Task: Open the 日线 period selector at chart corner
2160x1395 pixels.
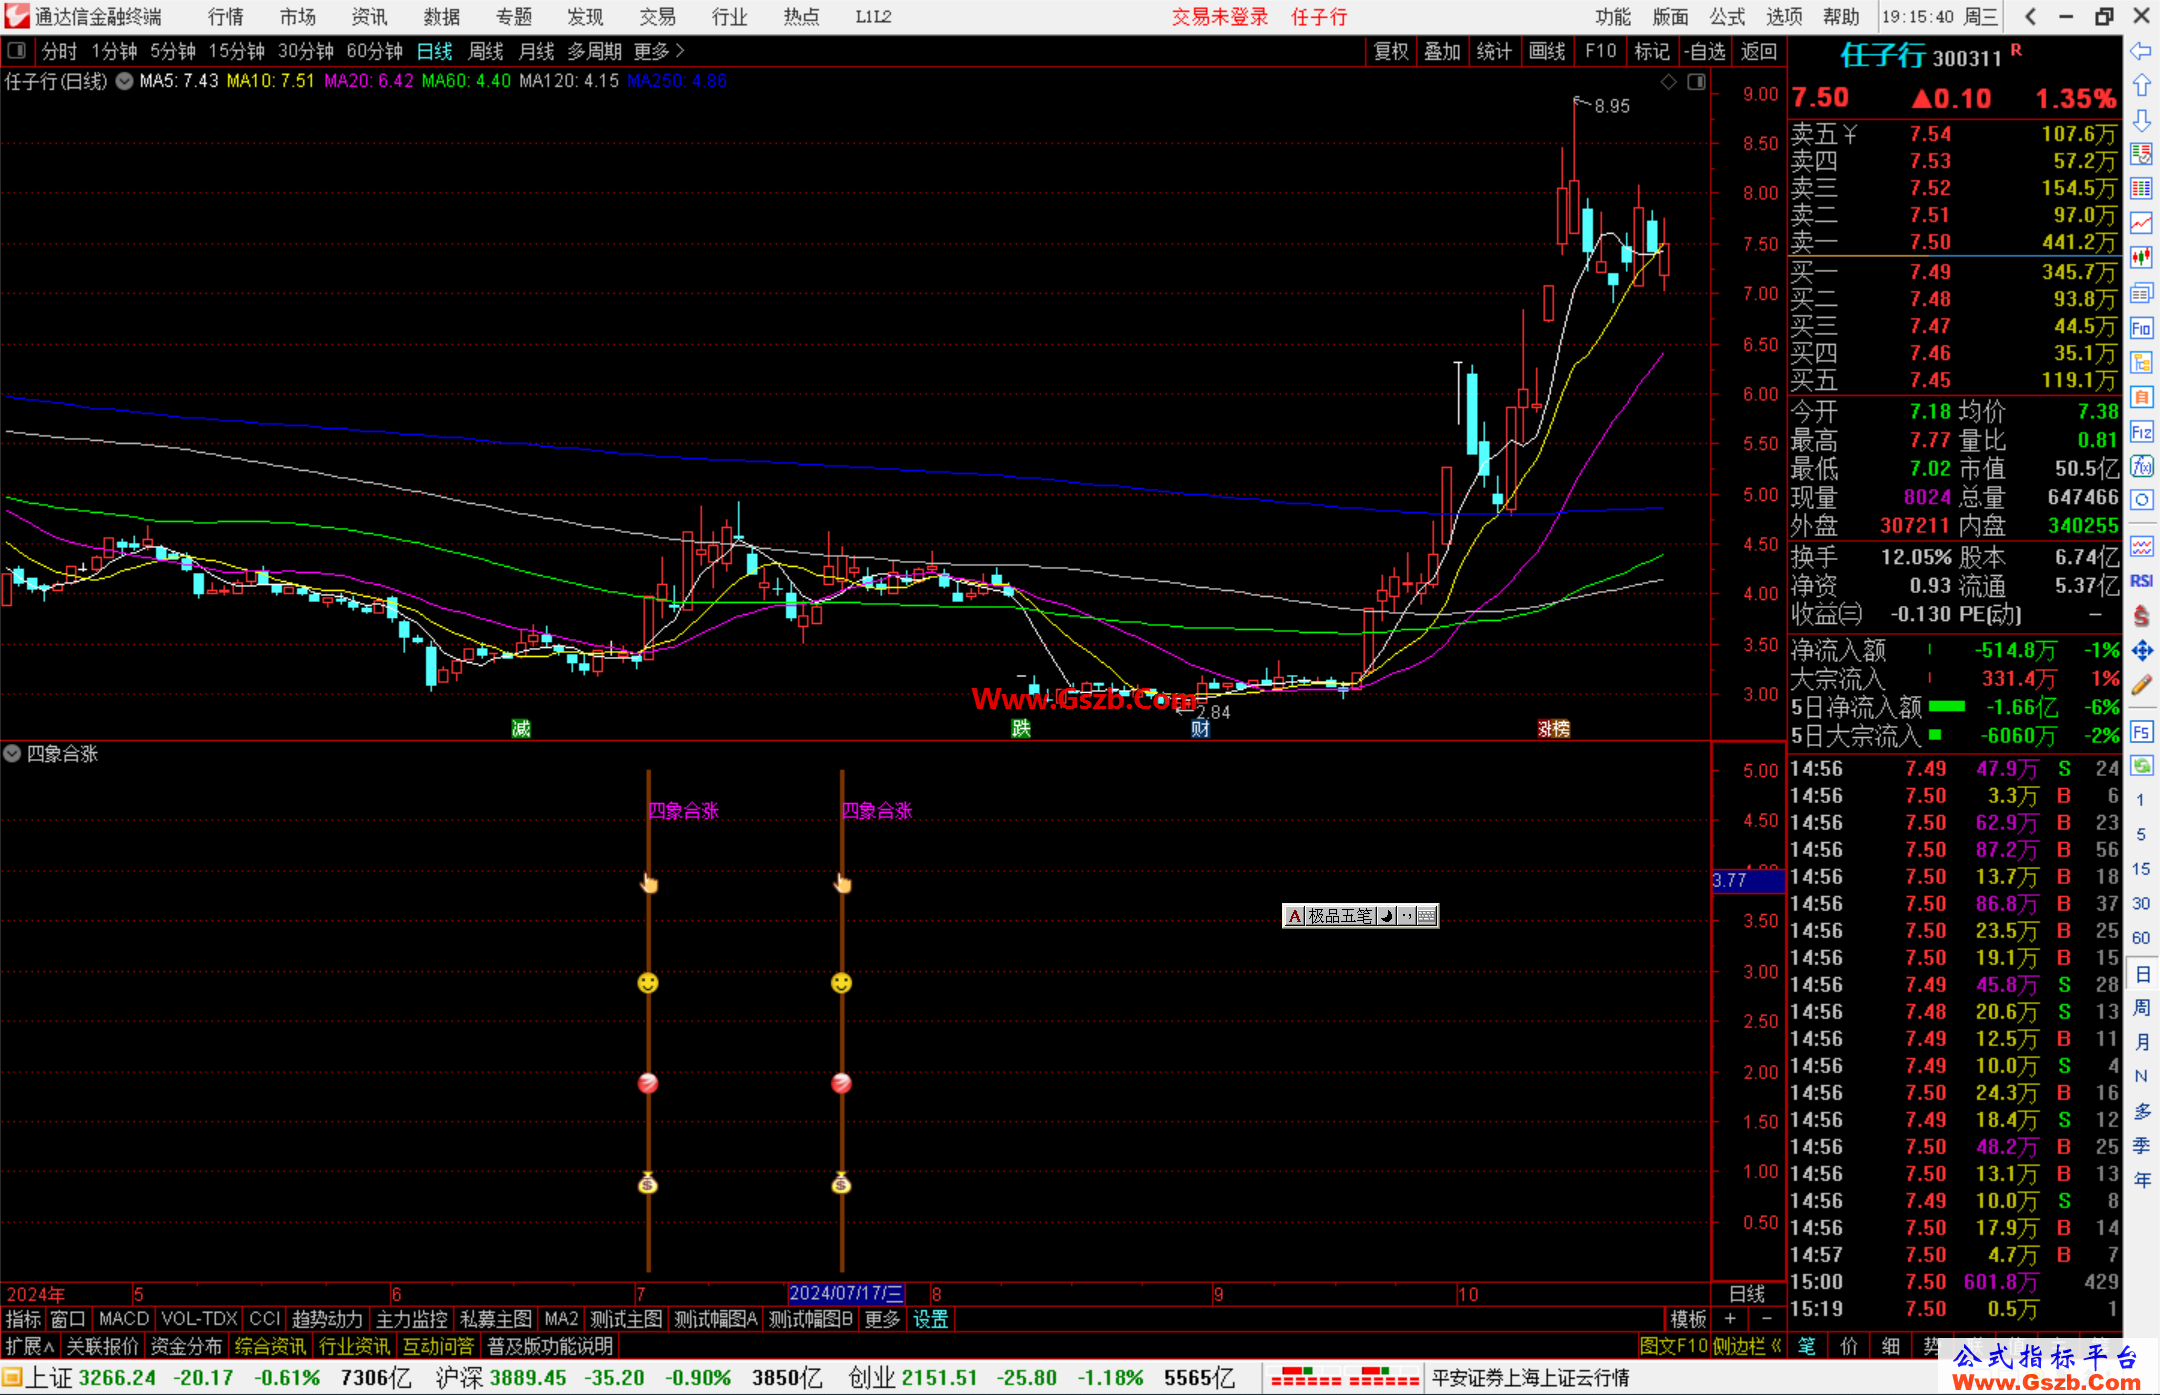Action: pyautogui.click(x=1747, y=1294)
